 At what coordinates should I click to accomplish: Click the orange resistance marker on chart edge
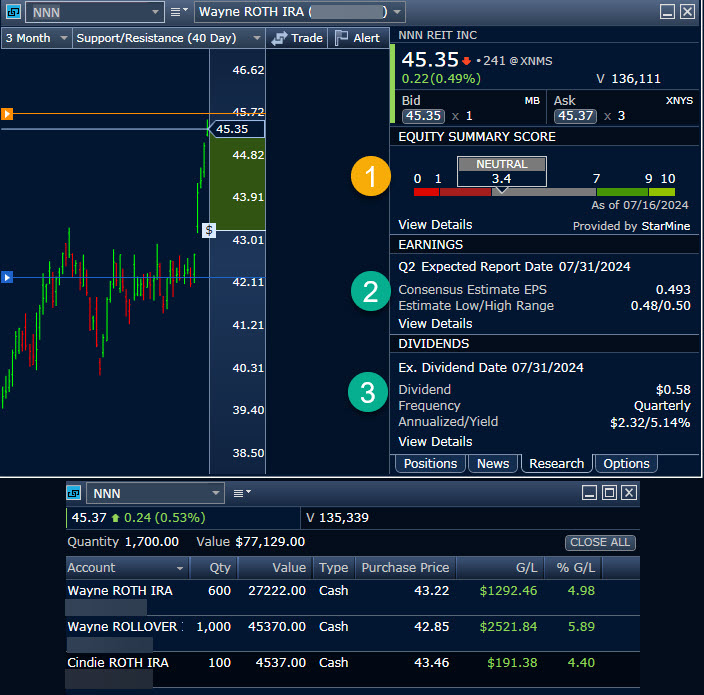[6, 114]
